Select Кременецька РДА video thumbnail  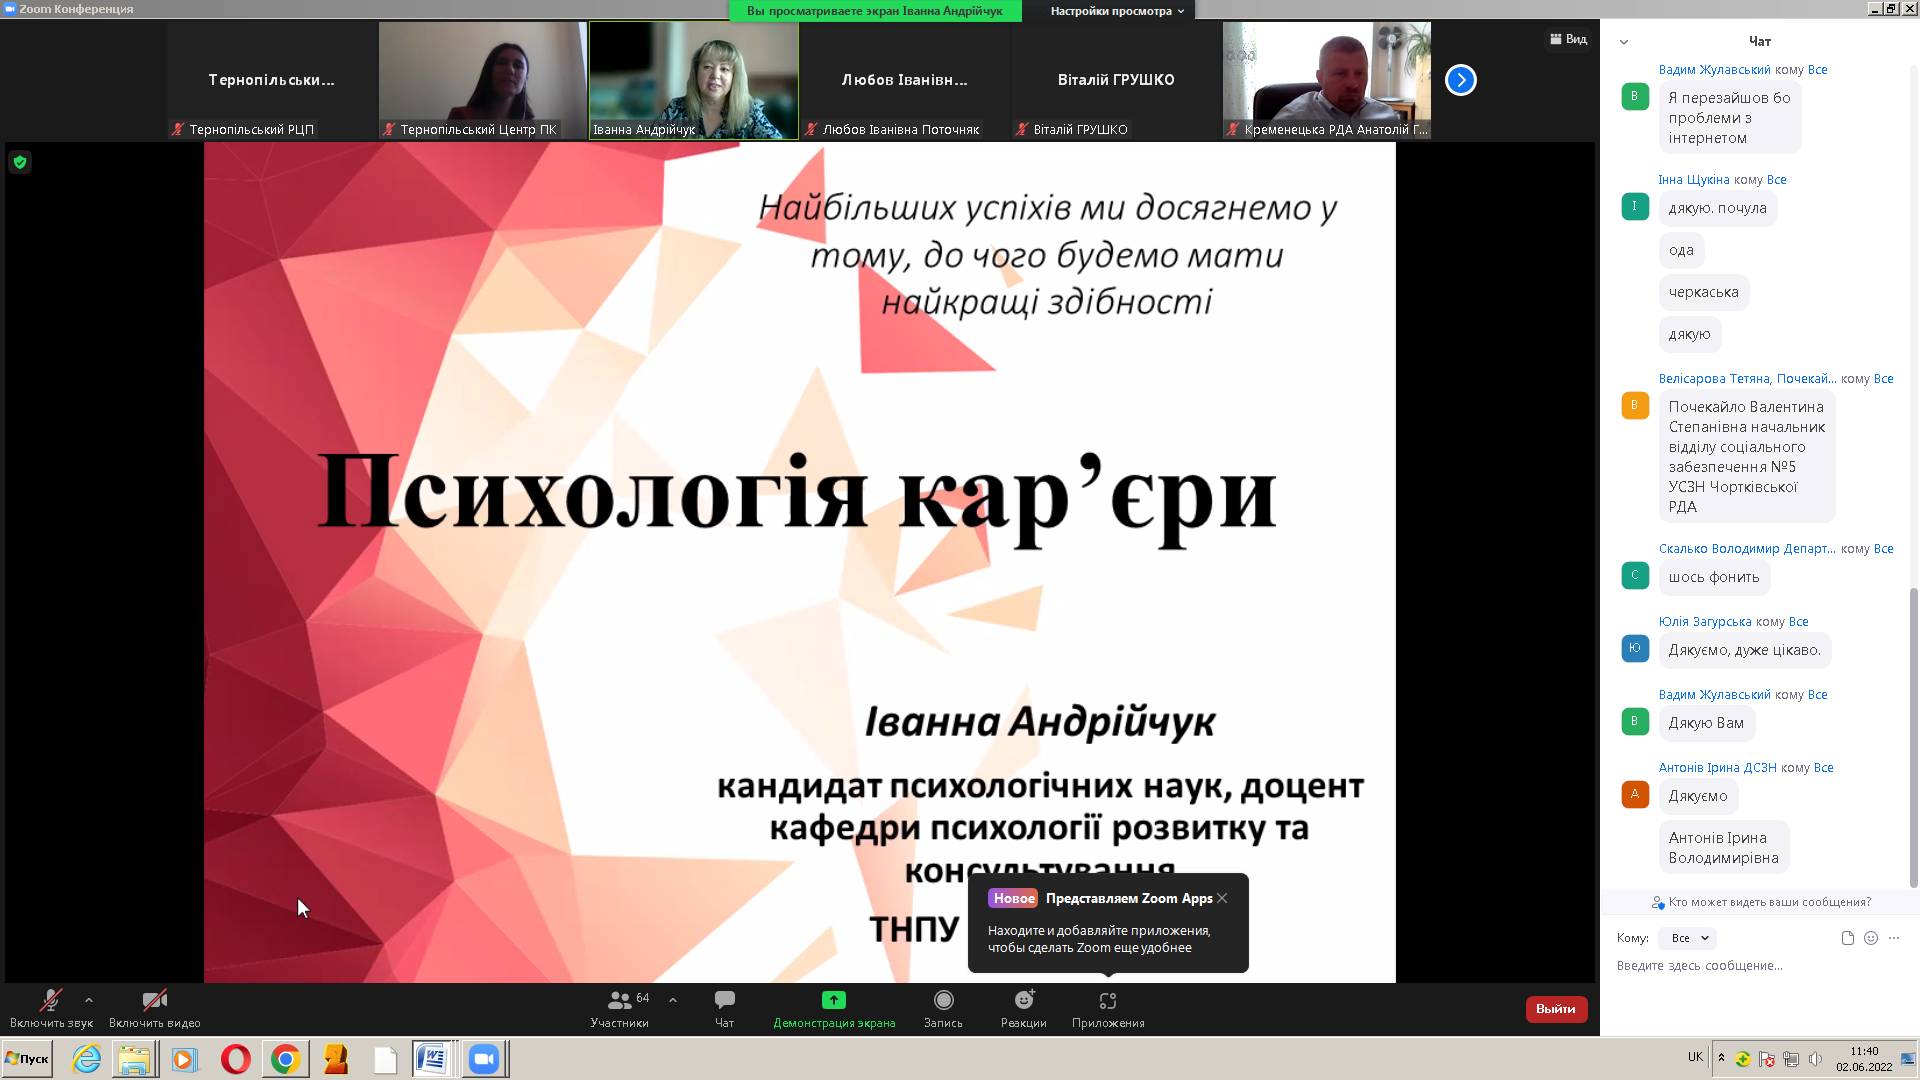[1327, 80]
